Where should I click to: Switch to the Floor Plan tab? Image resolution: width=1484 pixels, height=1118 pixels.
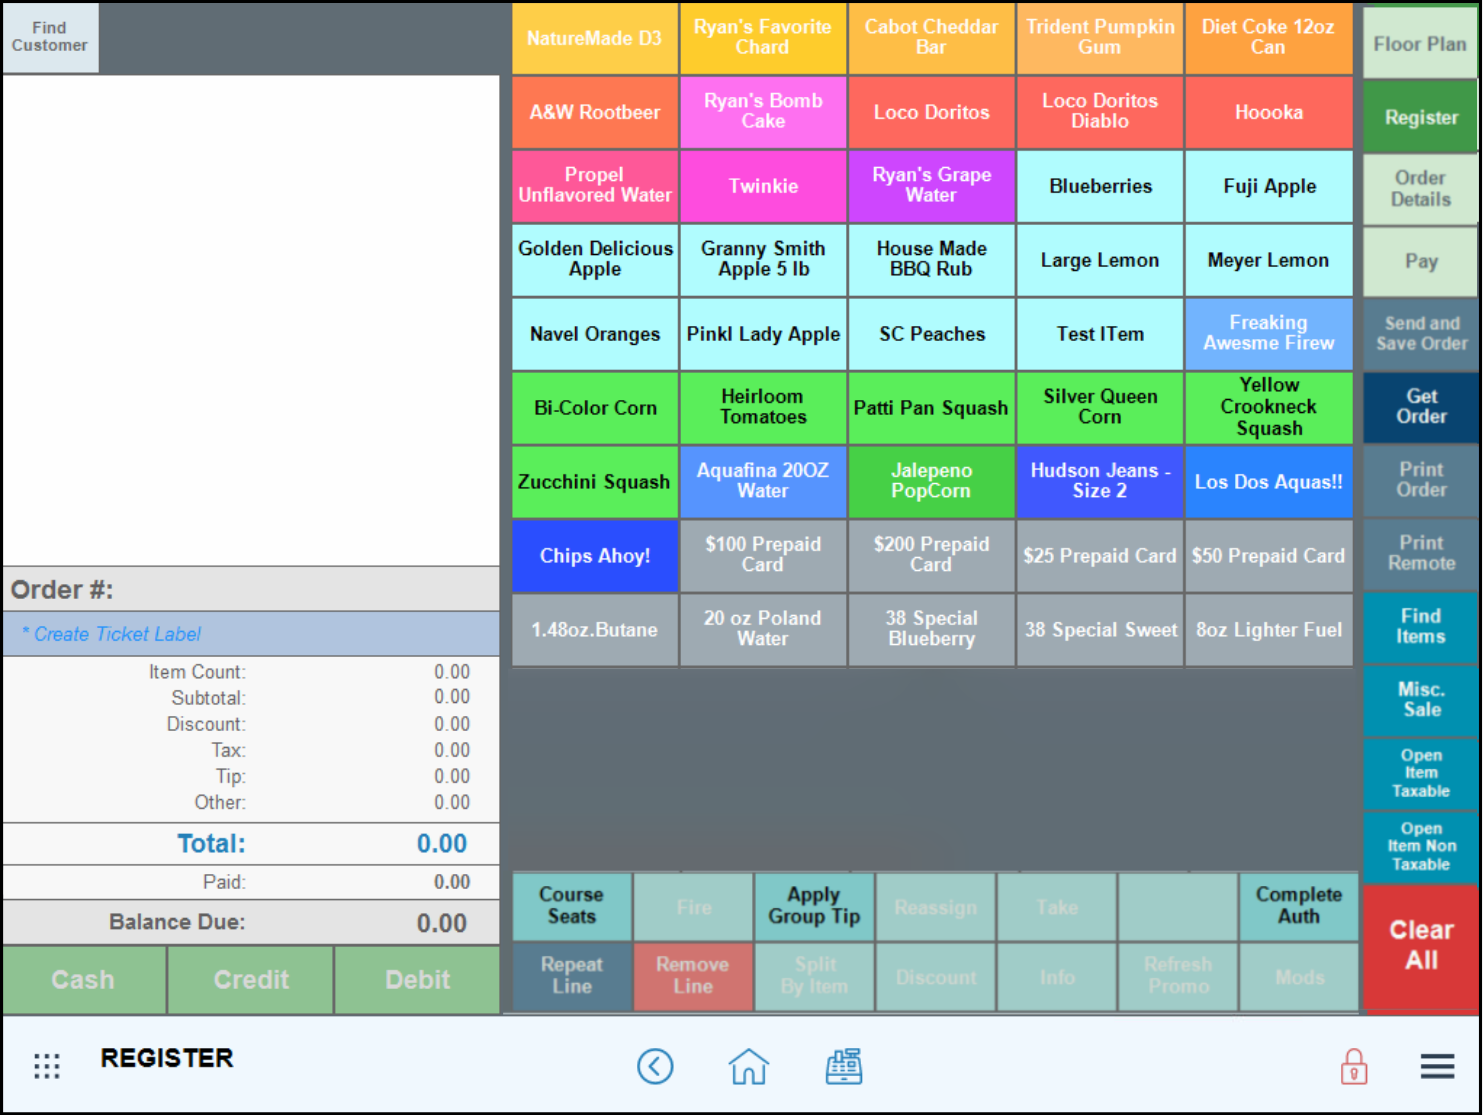1419,44
